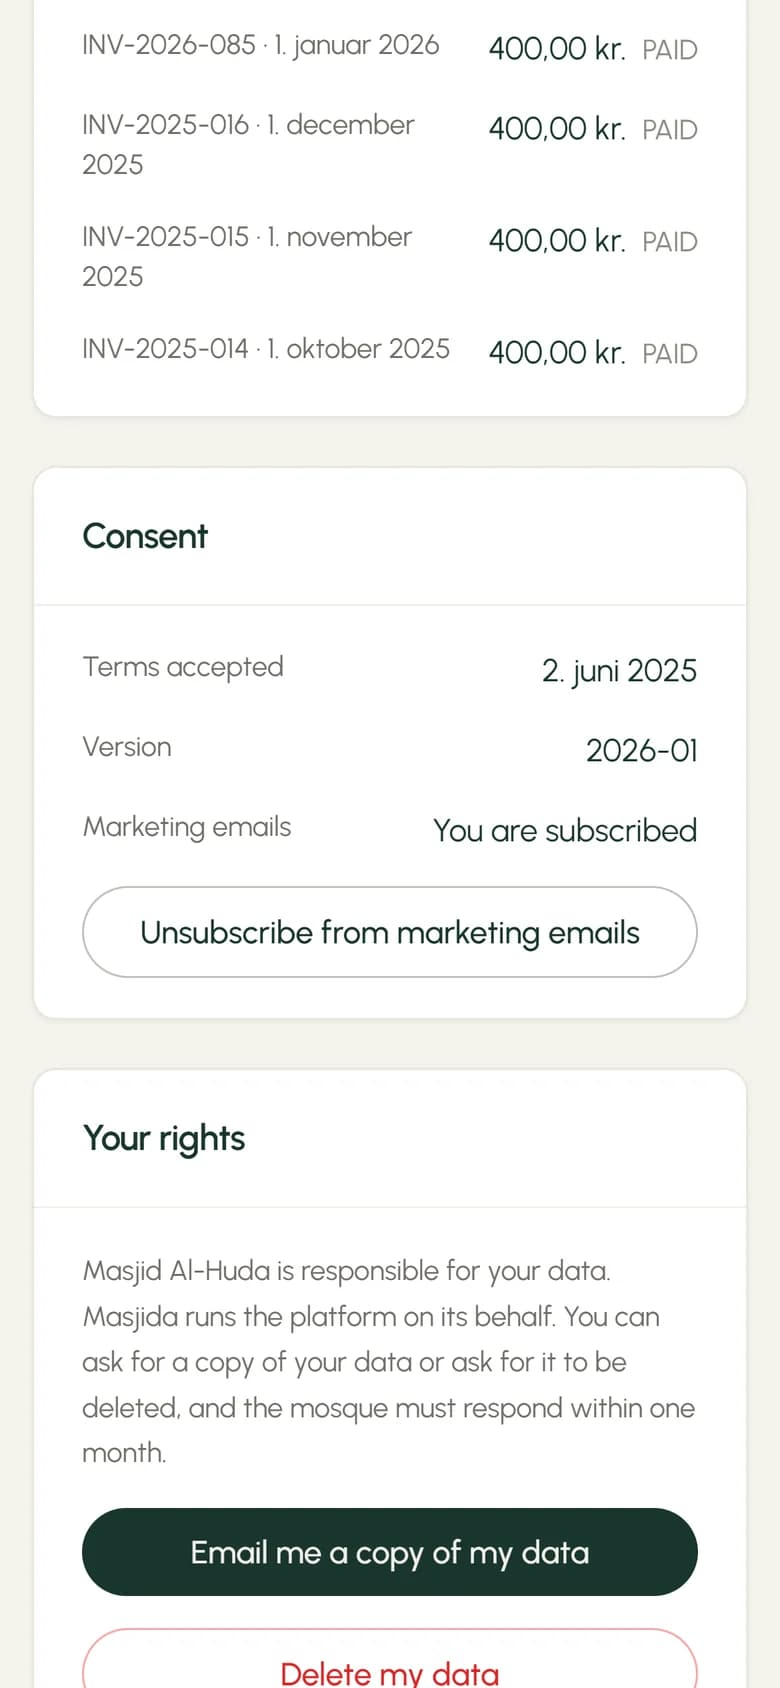Click PAID status of INV-2025-014
The width and height of the screenshot is (780, 1688).
coord(670,354)
